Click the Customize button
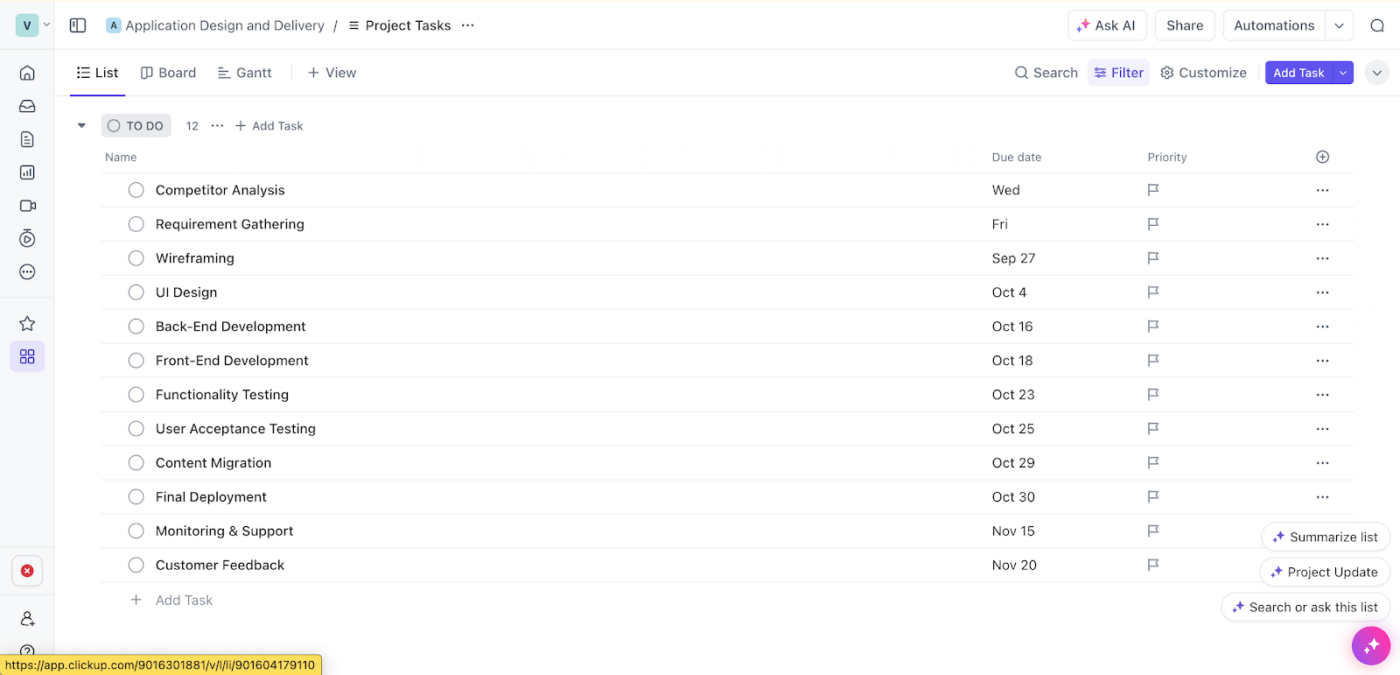This screenshot has height=675, width=1400. (1203, 73)
